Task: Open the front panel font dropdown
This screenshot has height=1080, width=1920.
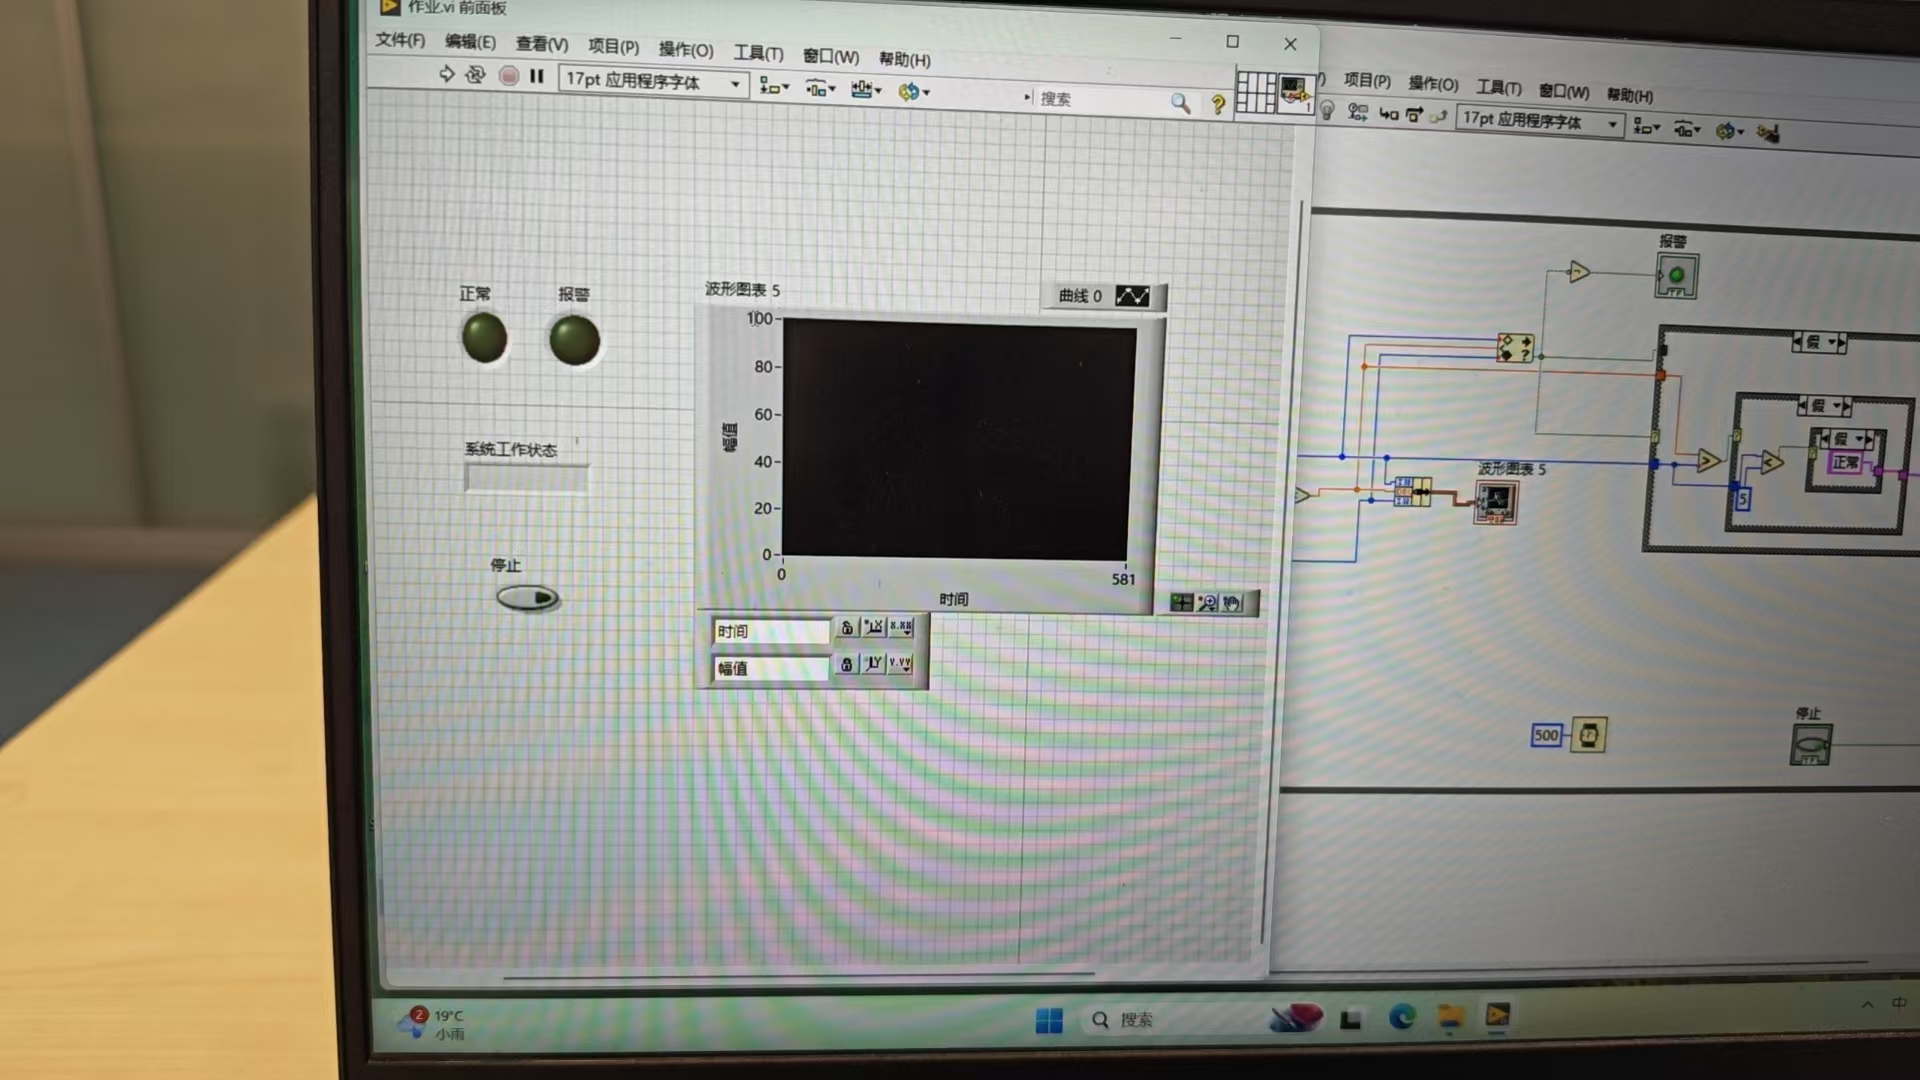Action: [x=652, y=81]
